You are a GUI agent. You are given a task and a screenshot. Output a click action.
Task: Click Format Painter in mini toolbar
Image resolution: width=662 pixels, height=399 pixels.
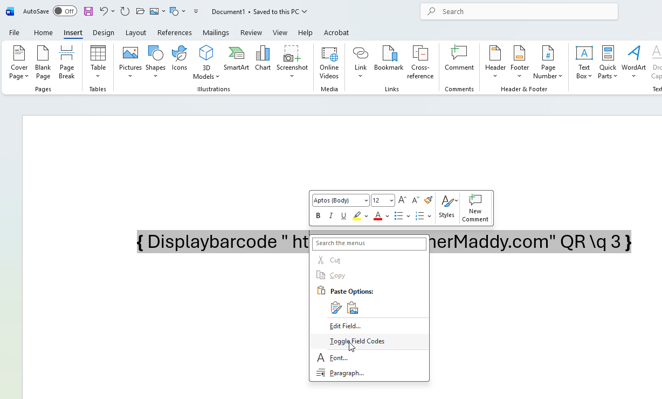tap(428, 200)
